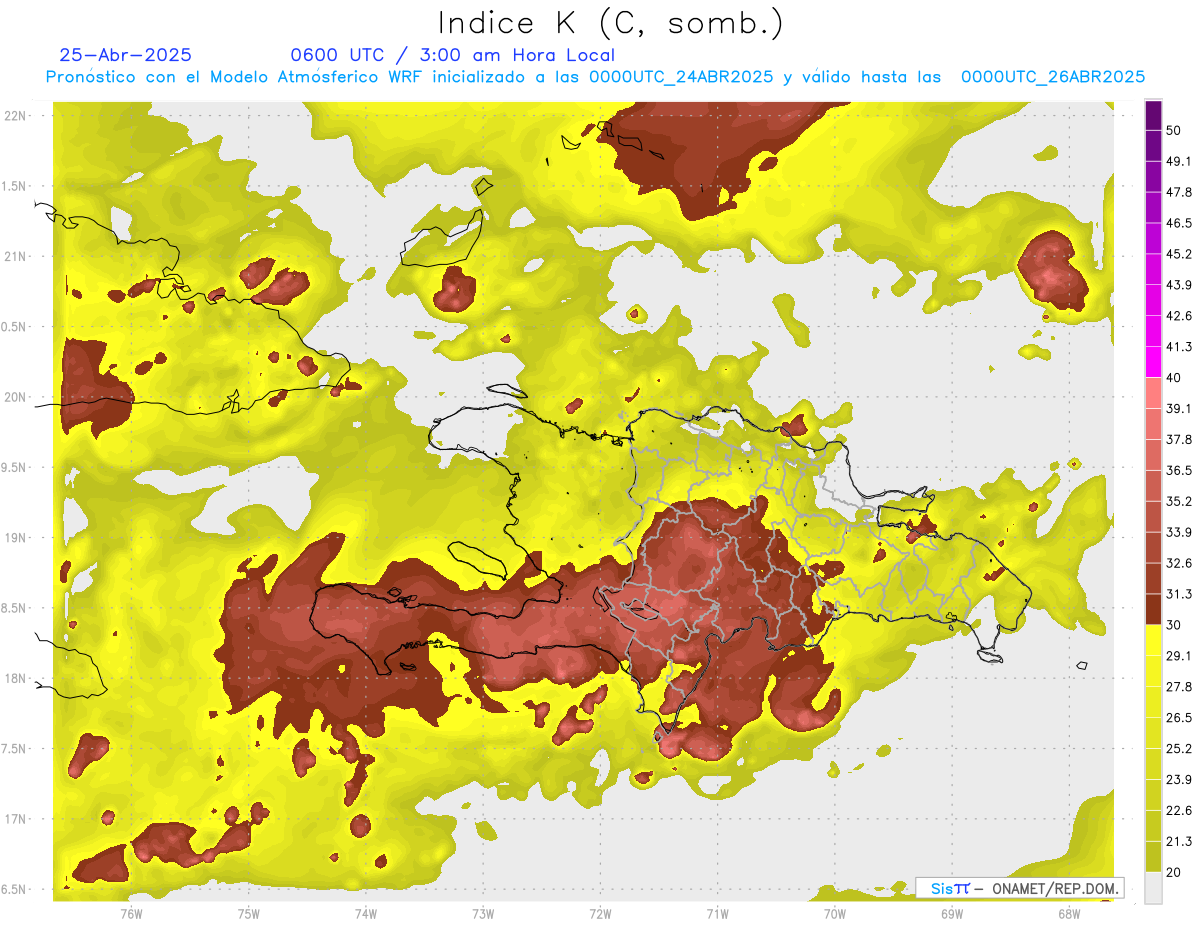1200x927 pixels.
Task: Click the '21N' latitude axis label
Action: pos(16,256)
